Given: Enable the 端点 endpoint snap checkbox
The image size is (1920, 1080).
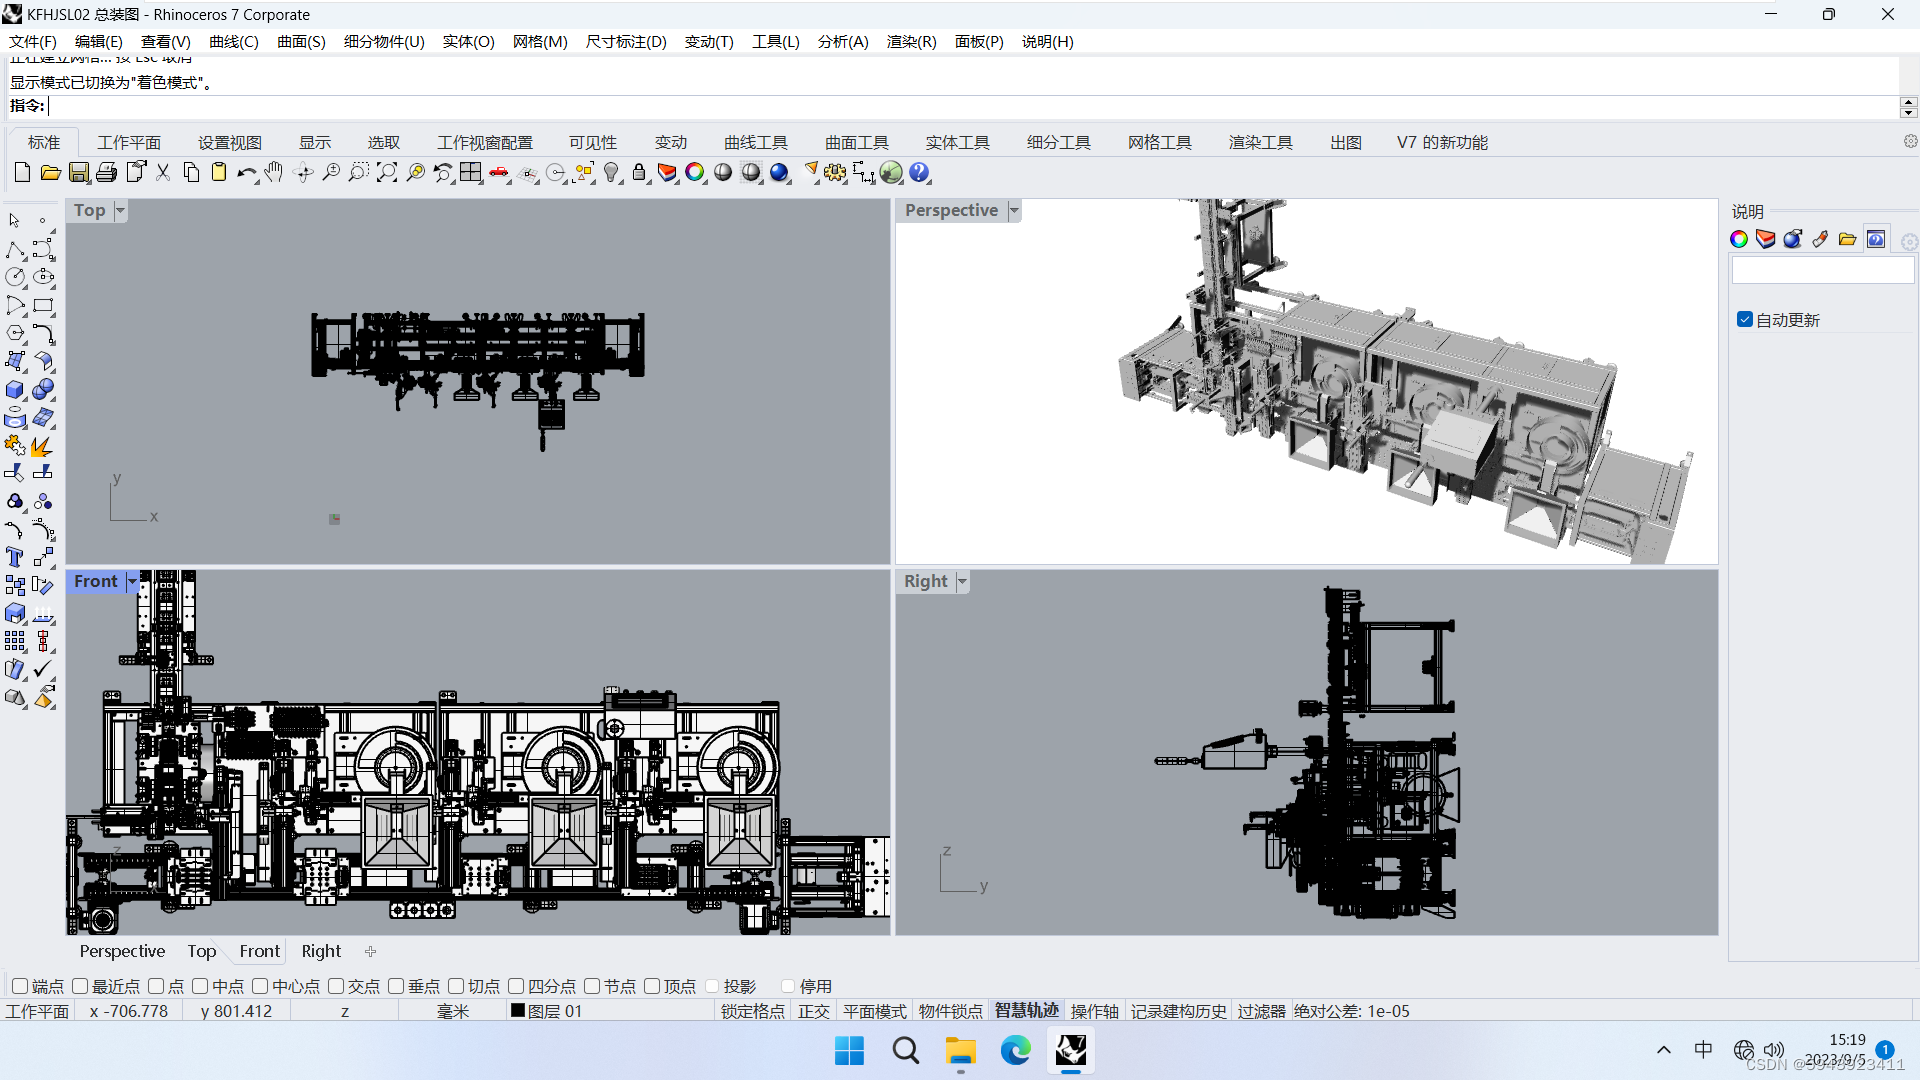Looking at the screenshot, I should click(x=20, y=986).
